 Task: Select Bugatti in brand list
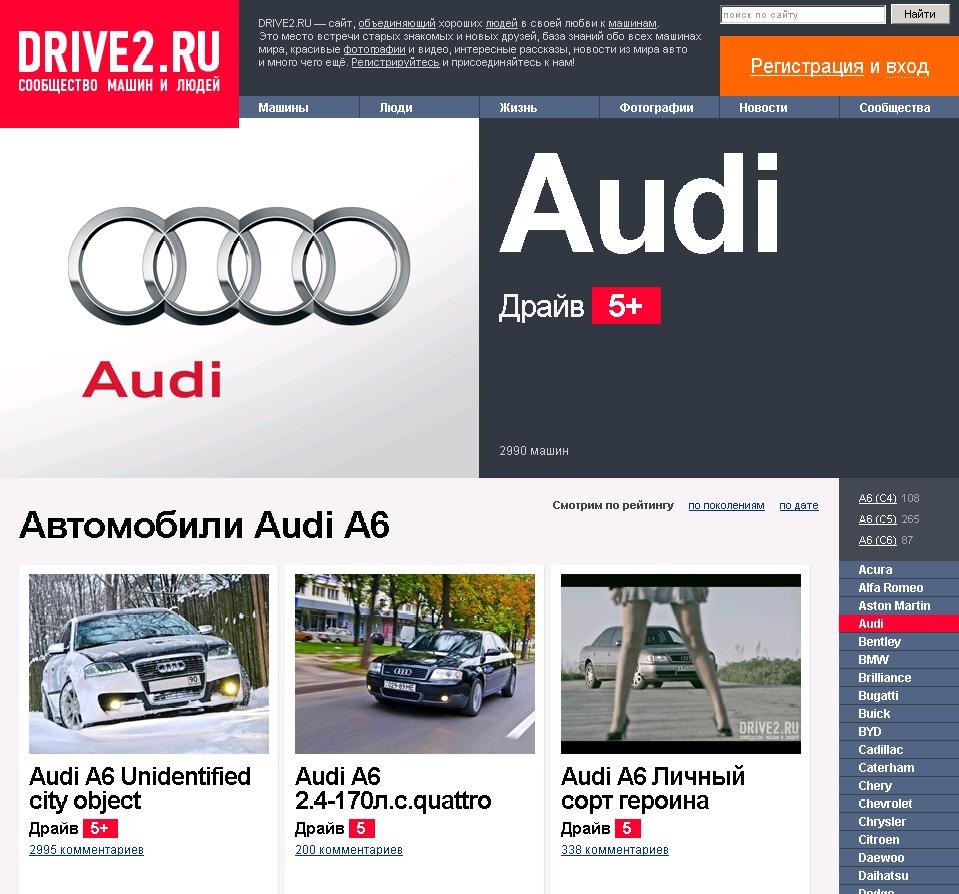pos(899,696)
